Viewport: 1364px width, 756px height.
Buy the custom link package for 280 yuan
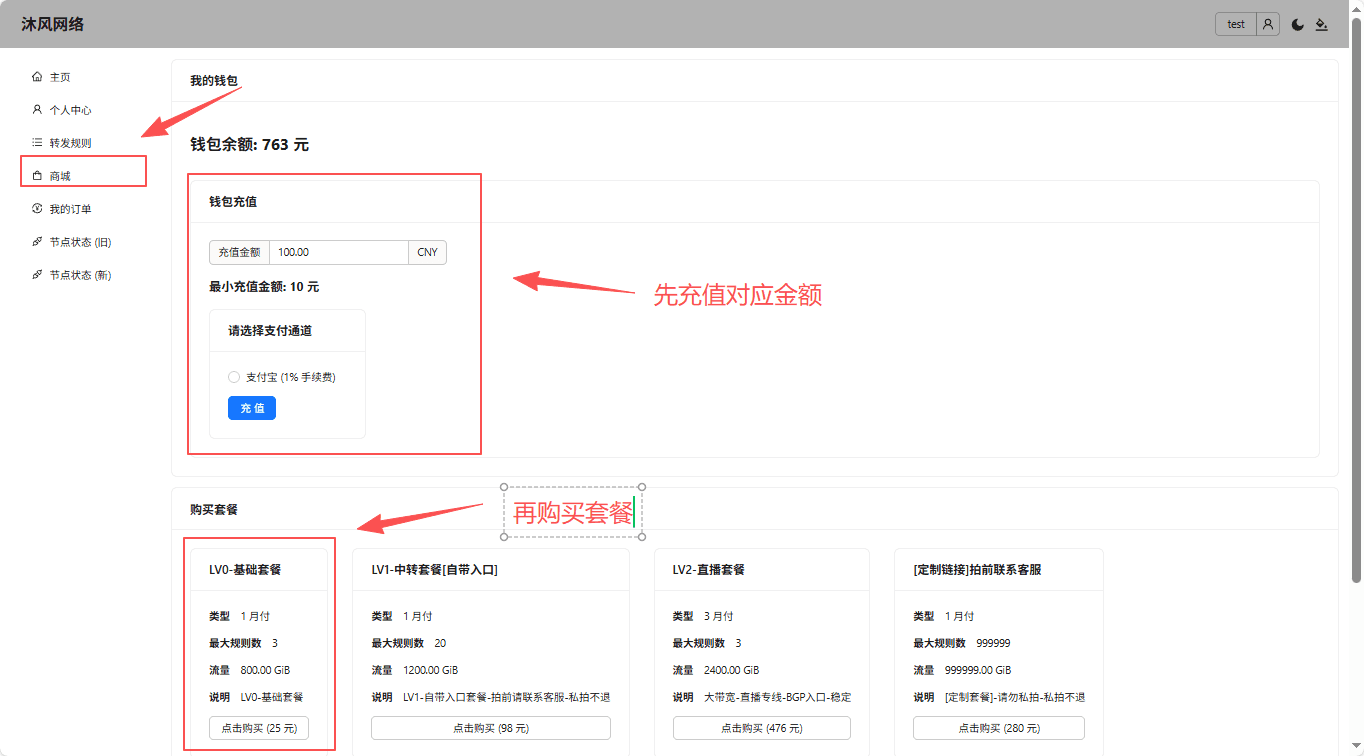click(998, 728)
